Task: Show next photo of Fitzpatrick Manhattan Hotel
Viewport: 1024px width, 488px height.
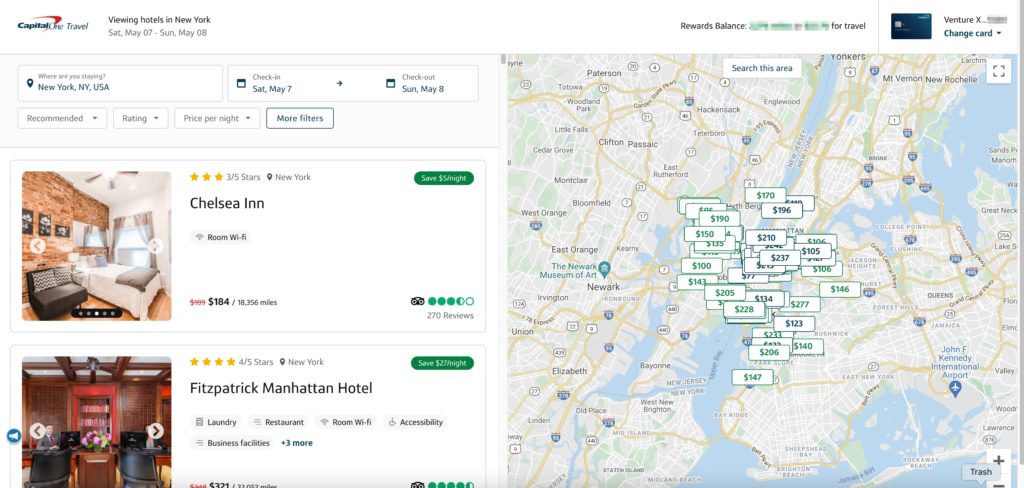Action: [x=155, y=431]
